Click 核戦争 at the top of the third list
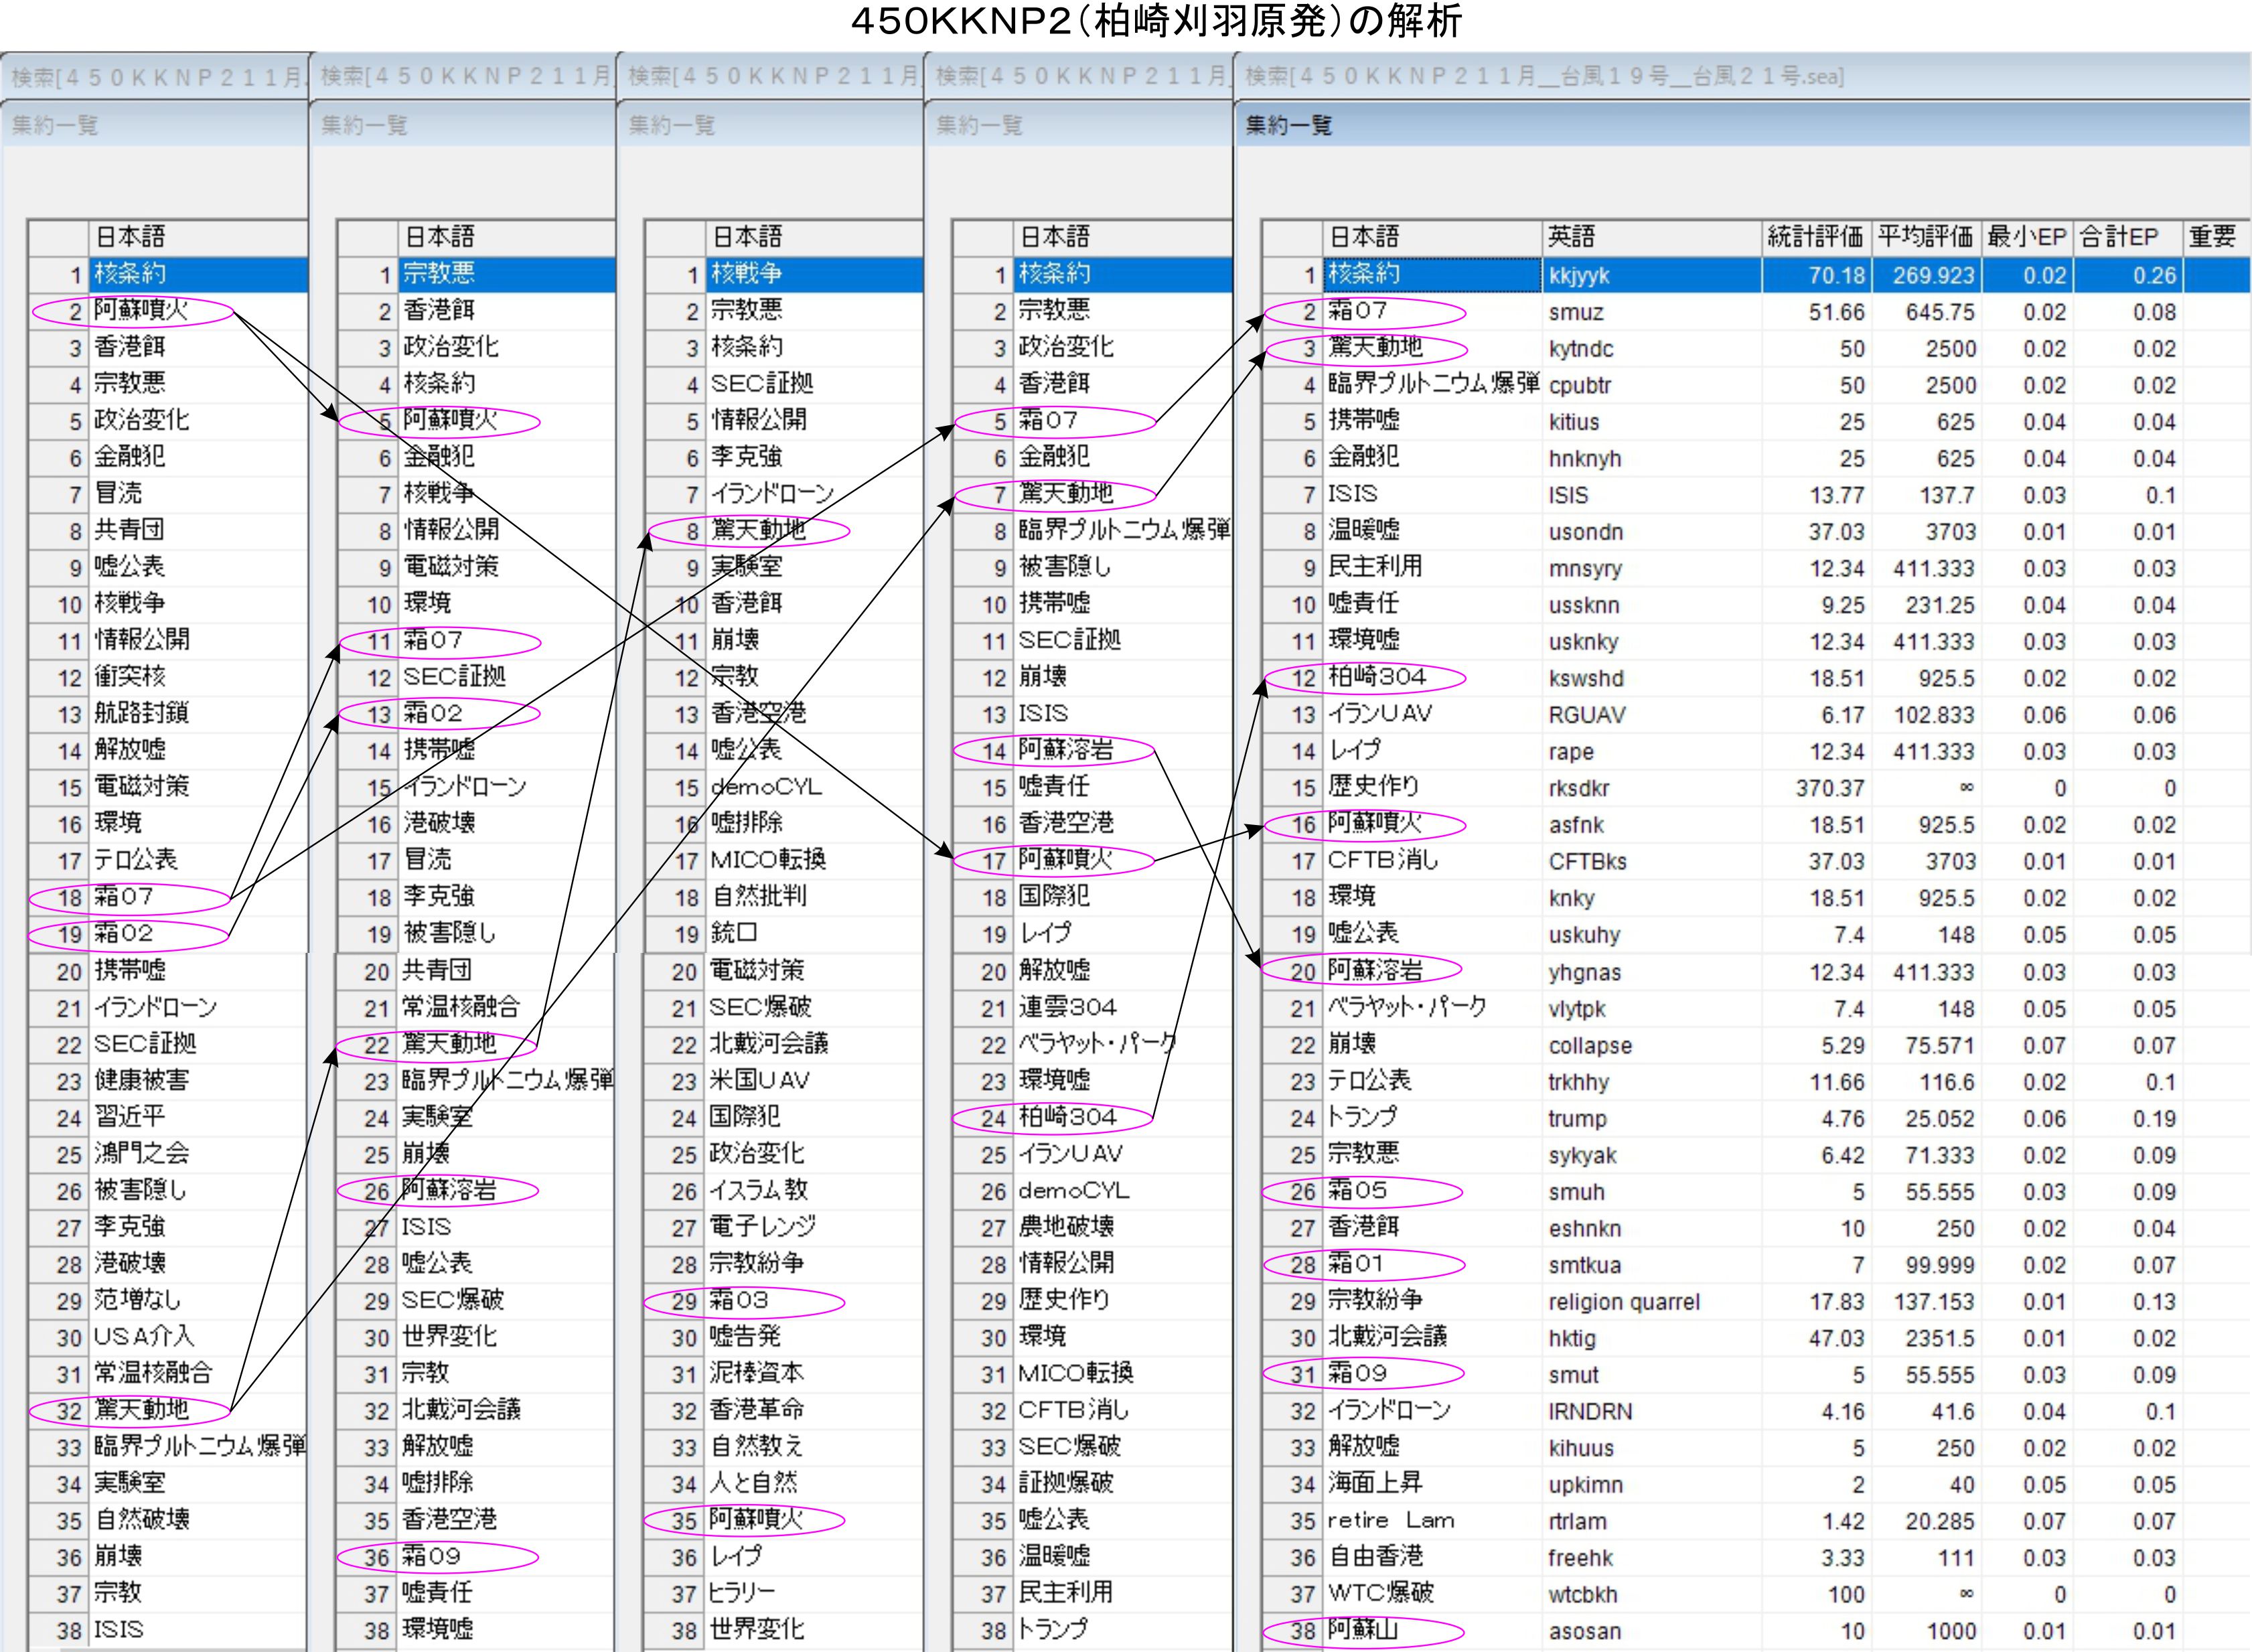Viewport: 2252px width, 1652px height. [746, 274]
